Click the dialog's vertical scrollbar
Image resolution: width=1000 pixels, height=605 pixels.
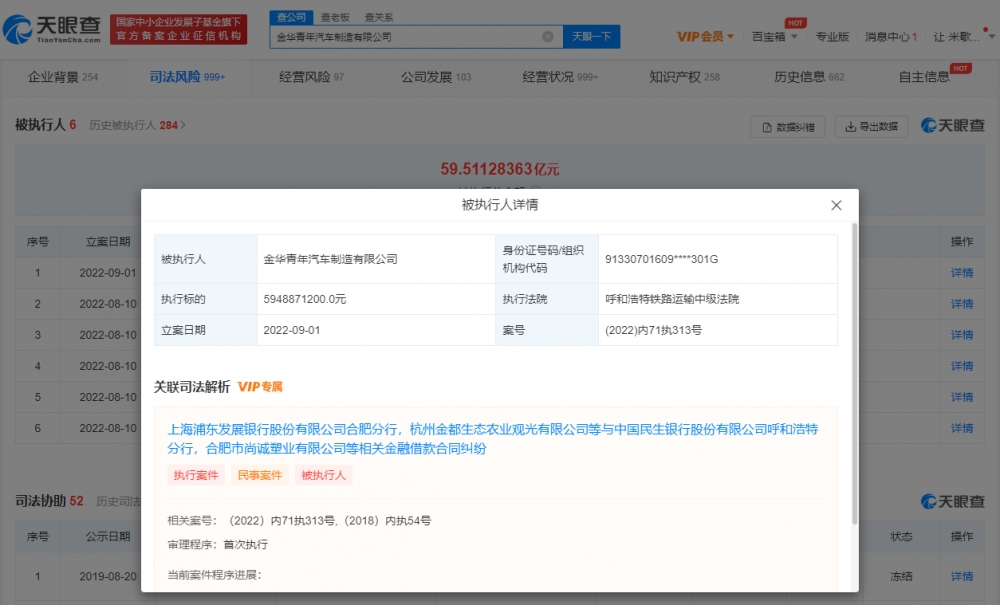click(x=855, y=374)
